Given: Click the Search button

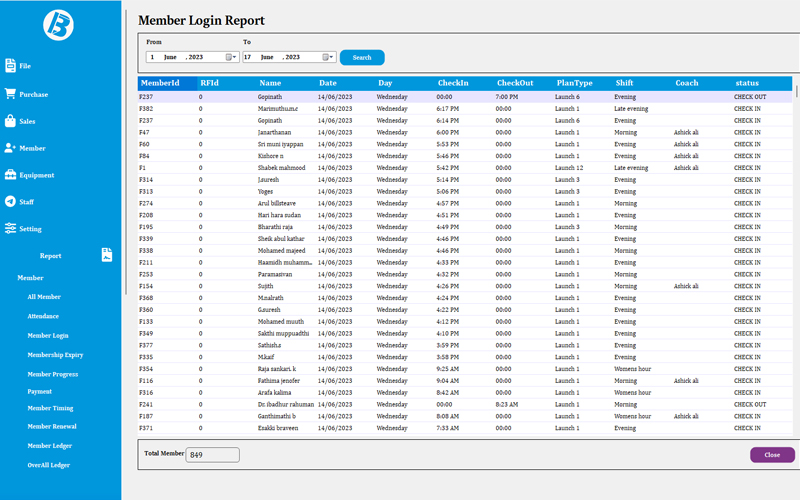Looking at the screenshot, I should [362, 58].
